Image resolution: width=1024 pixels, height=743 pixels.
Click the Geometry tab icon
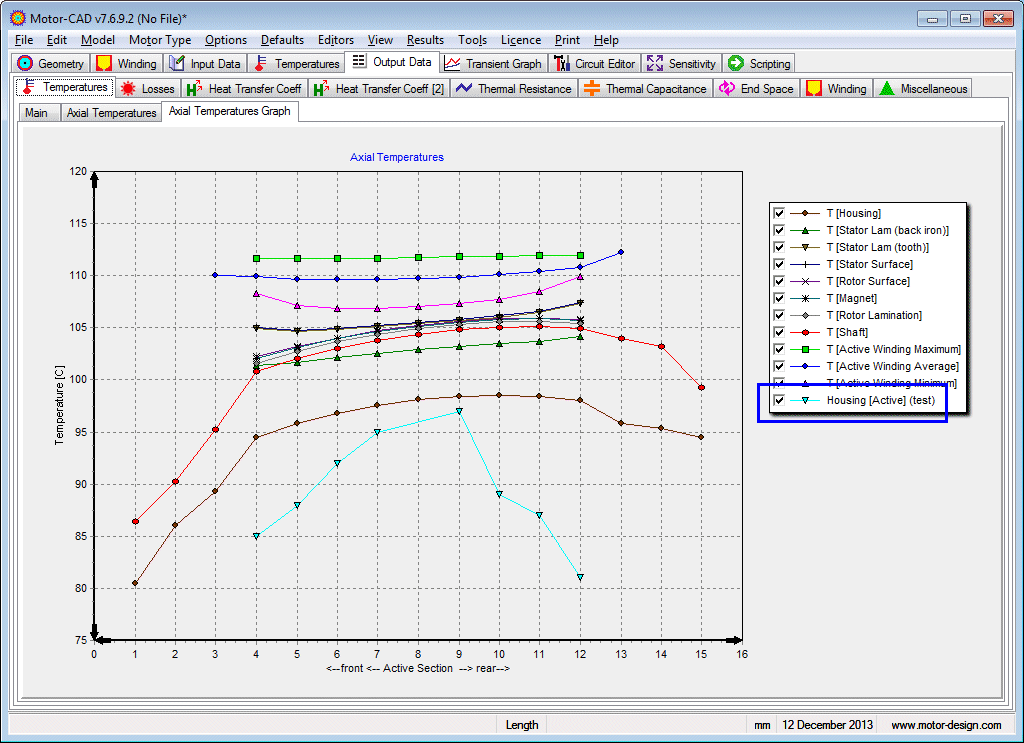point(26,63)
